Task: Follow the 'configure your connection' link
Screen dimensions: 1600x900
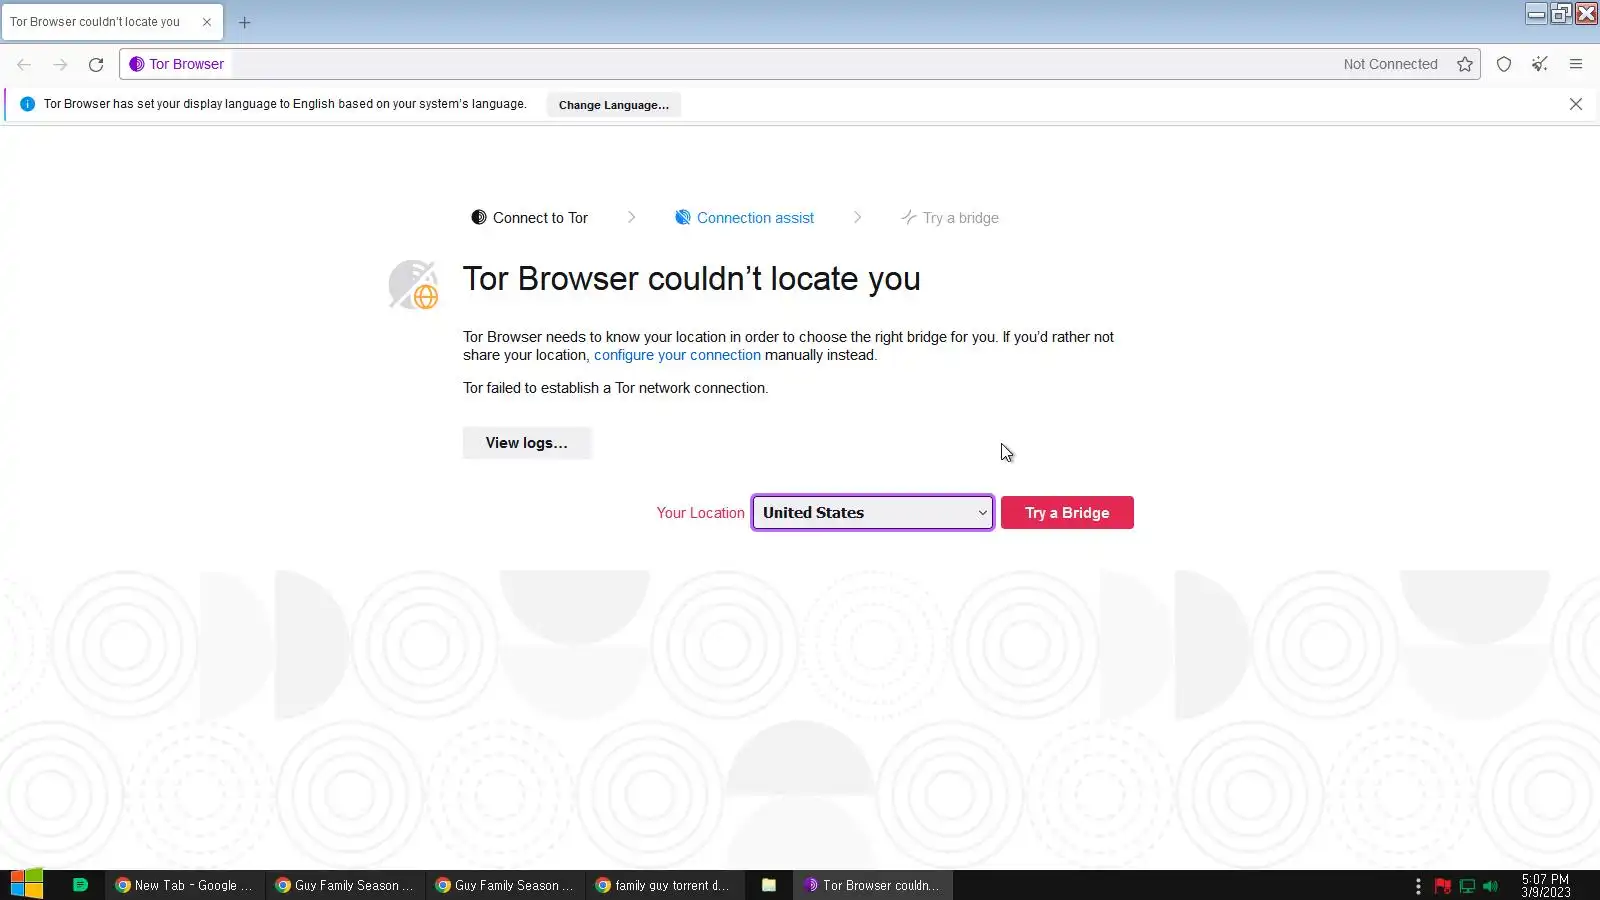Action: click(x=677, y=355)
